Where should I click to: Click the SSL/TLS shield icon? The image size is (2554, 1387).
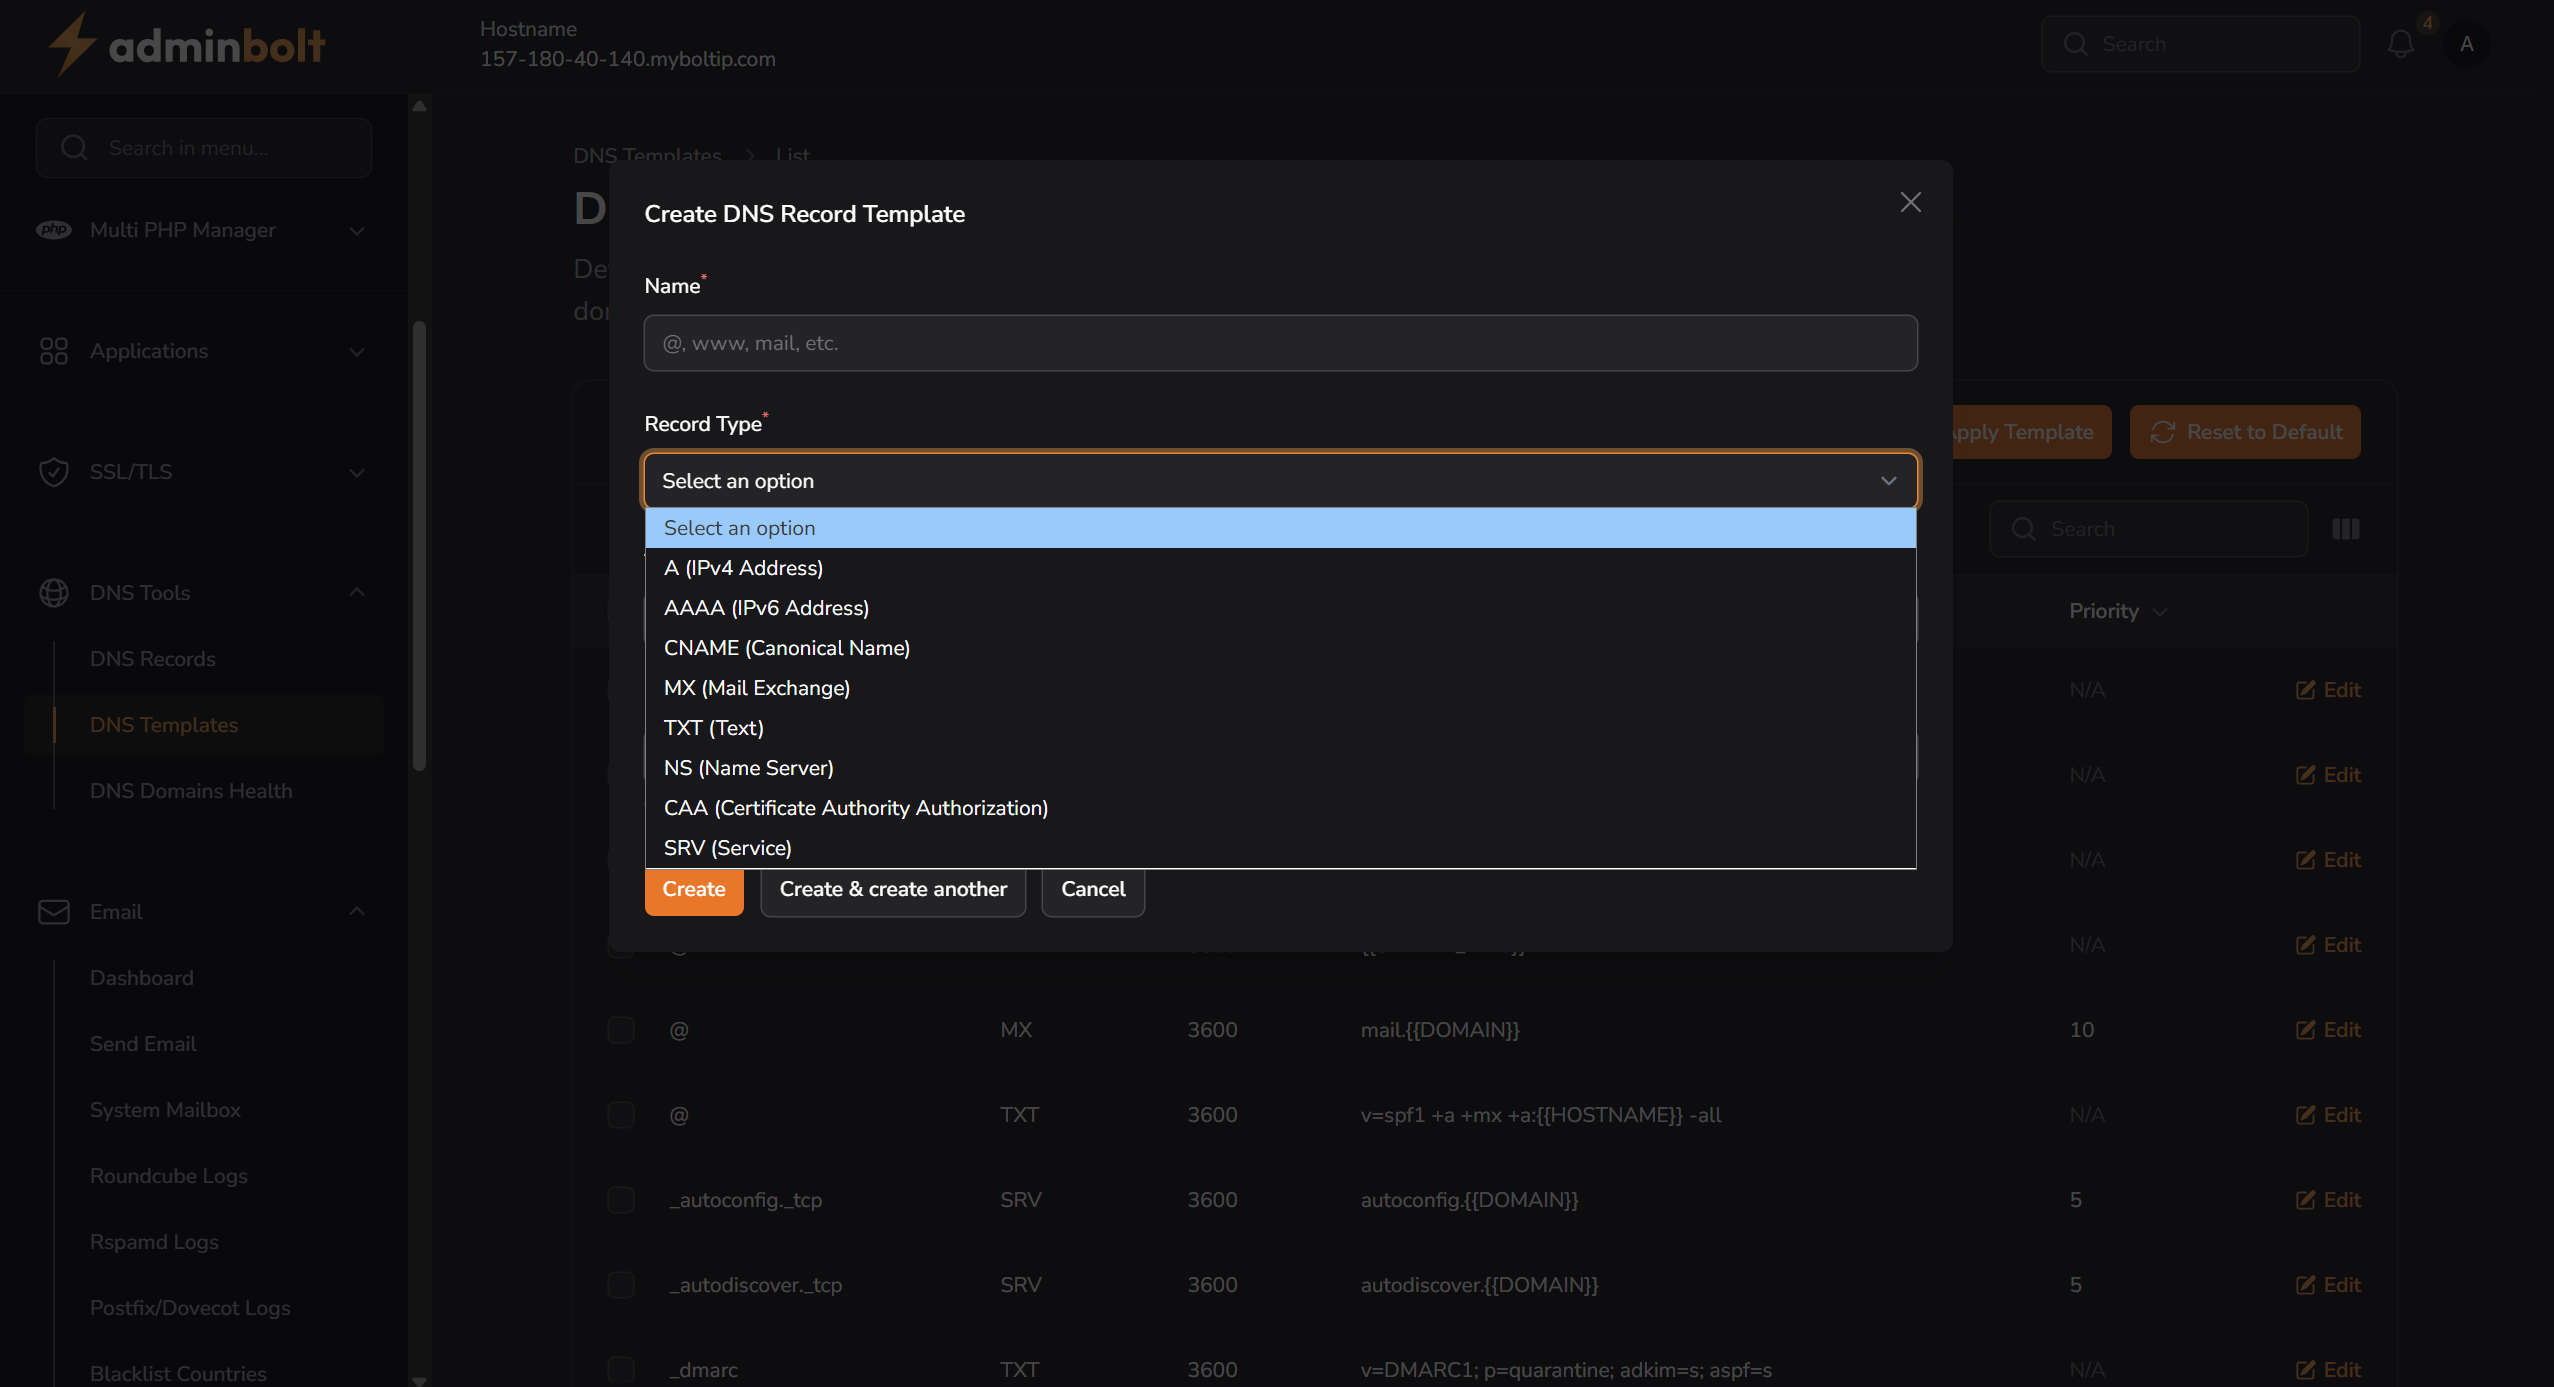[54, 471]
